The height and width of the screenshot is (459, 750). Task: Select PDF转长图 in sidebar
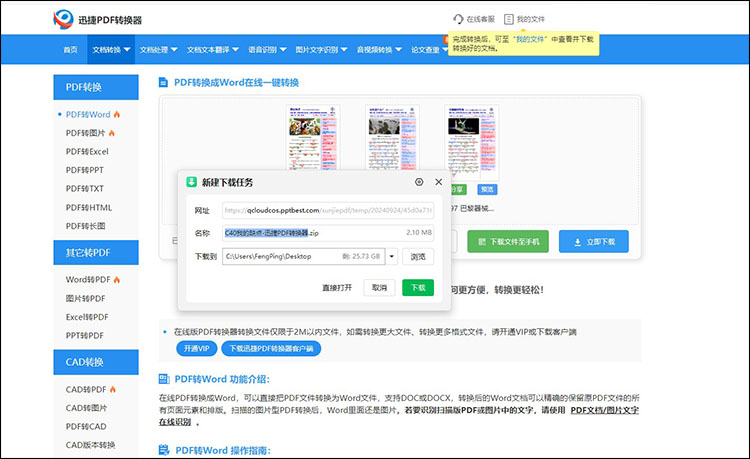click(x=85, y=226)
